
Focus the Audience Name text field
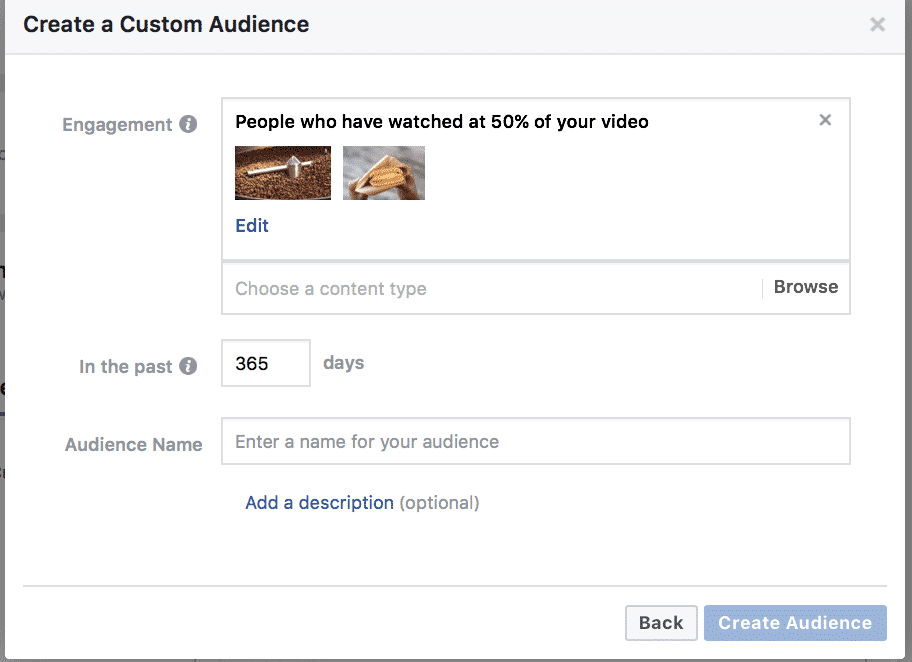[536, 442]
